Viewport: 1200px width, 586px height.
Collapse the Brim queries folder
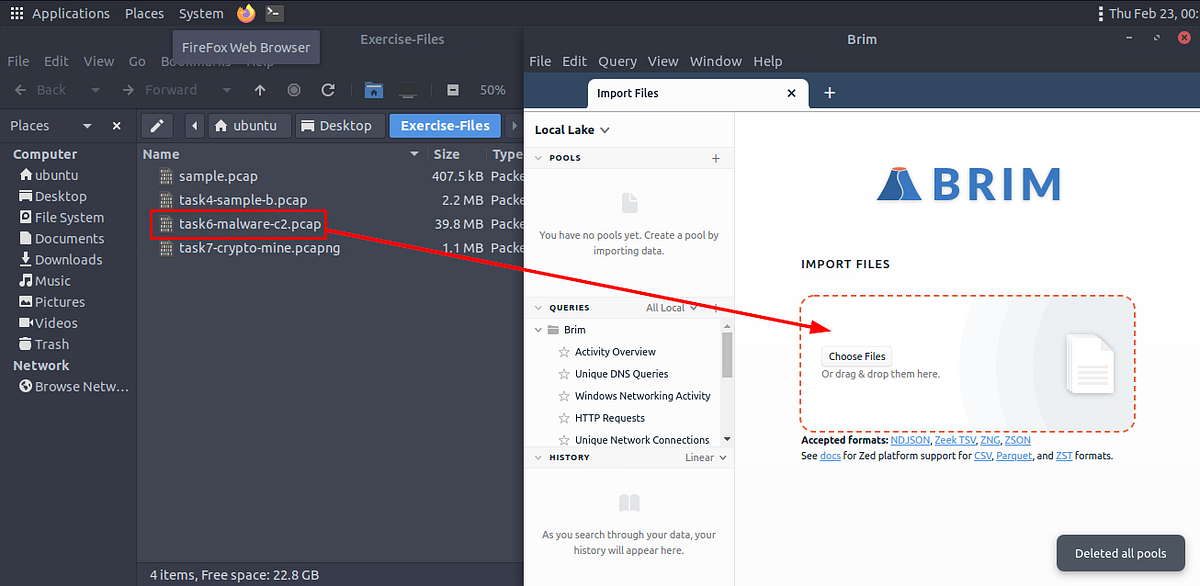[536, 329]
